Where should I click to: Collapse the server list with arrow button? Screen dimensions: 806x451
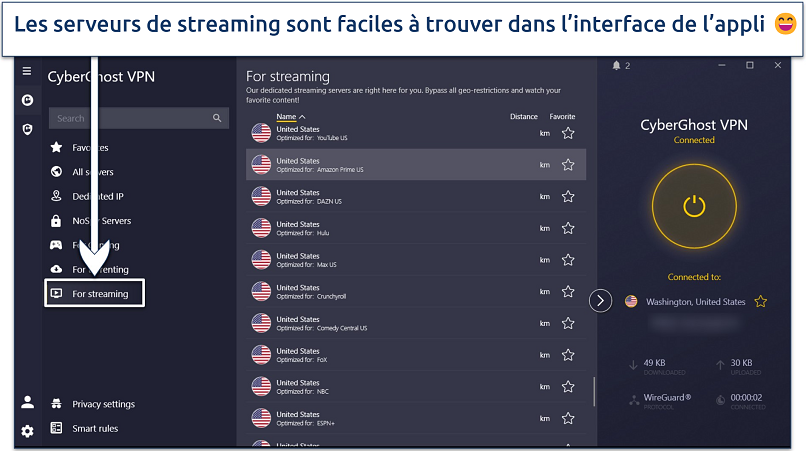[x=600, y=300]
